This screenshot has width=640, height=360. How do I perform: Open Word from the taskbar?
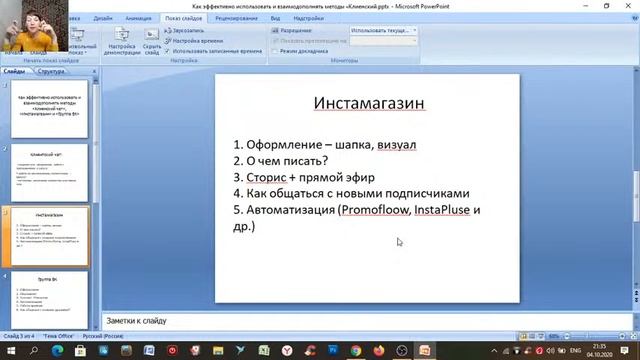pos(149,351)
